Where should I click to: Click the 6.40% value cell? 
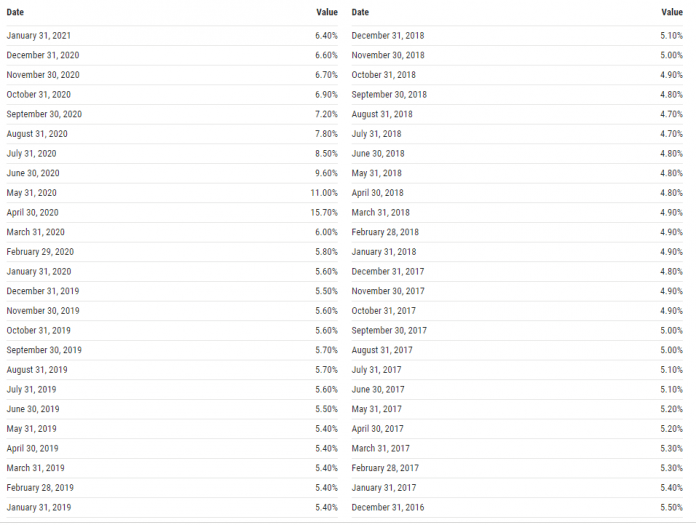coord(327,35)
